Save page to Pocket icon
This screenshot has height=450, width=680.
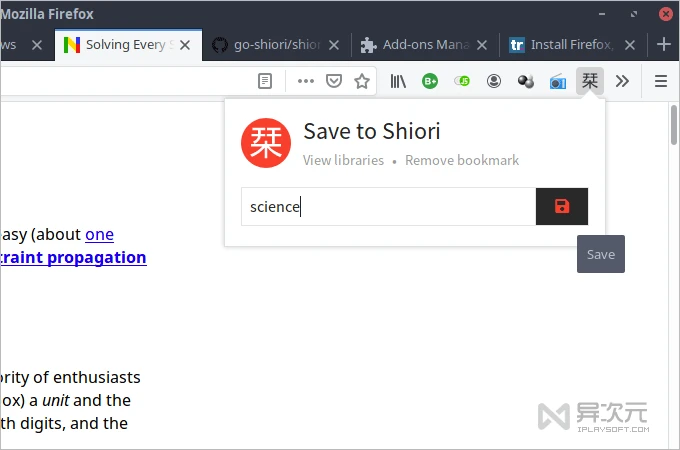334,81
